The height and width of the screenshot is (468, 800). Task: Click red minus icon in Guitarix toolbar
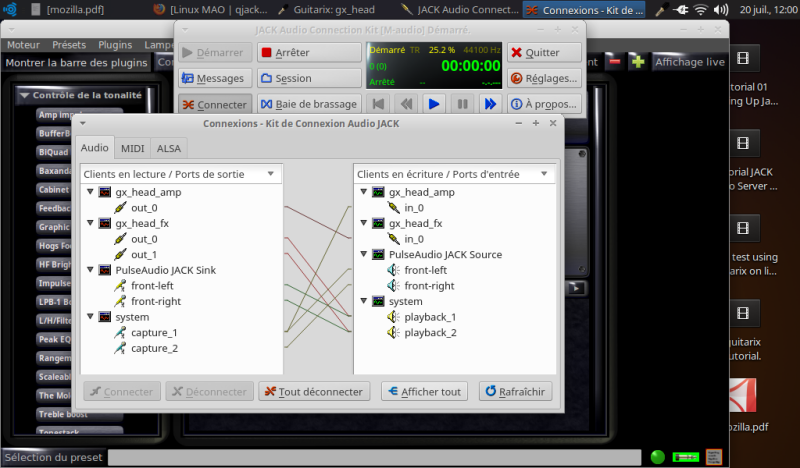(x=615, y=62)
